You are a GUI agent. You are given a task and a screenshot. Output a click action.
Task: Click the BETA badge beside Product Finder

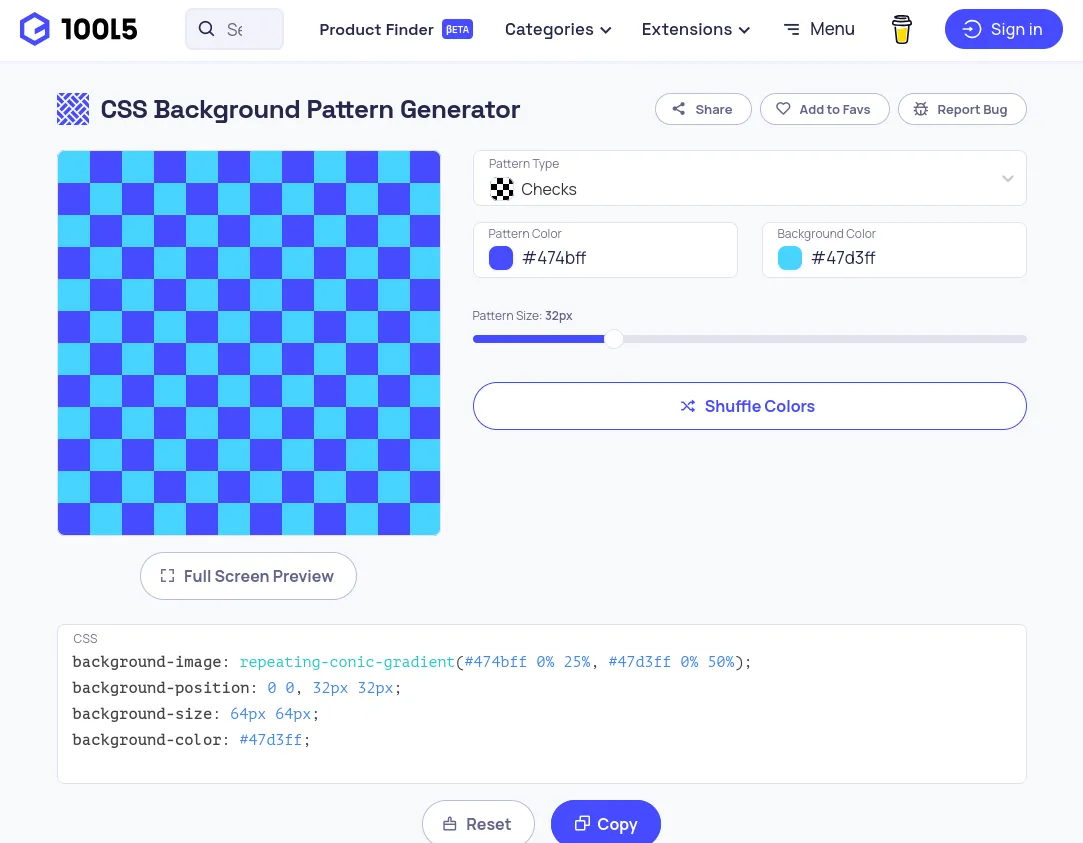[x=457, y=29]
